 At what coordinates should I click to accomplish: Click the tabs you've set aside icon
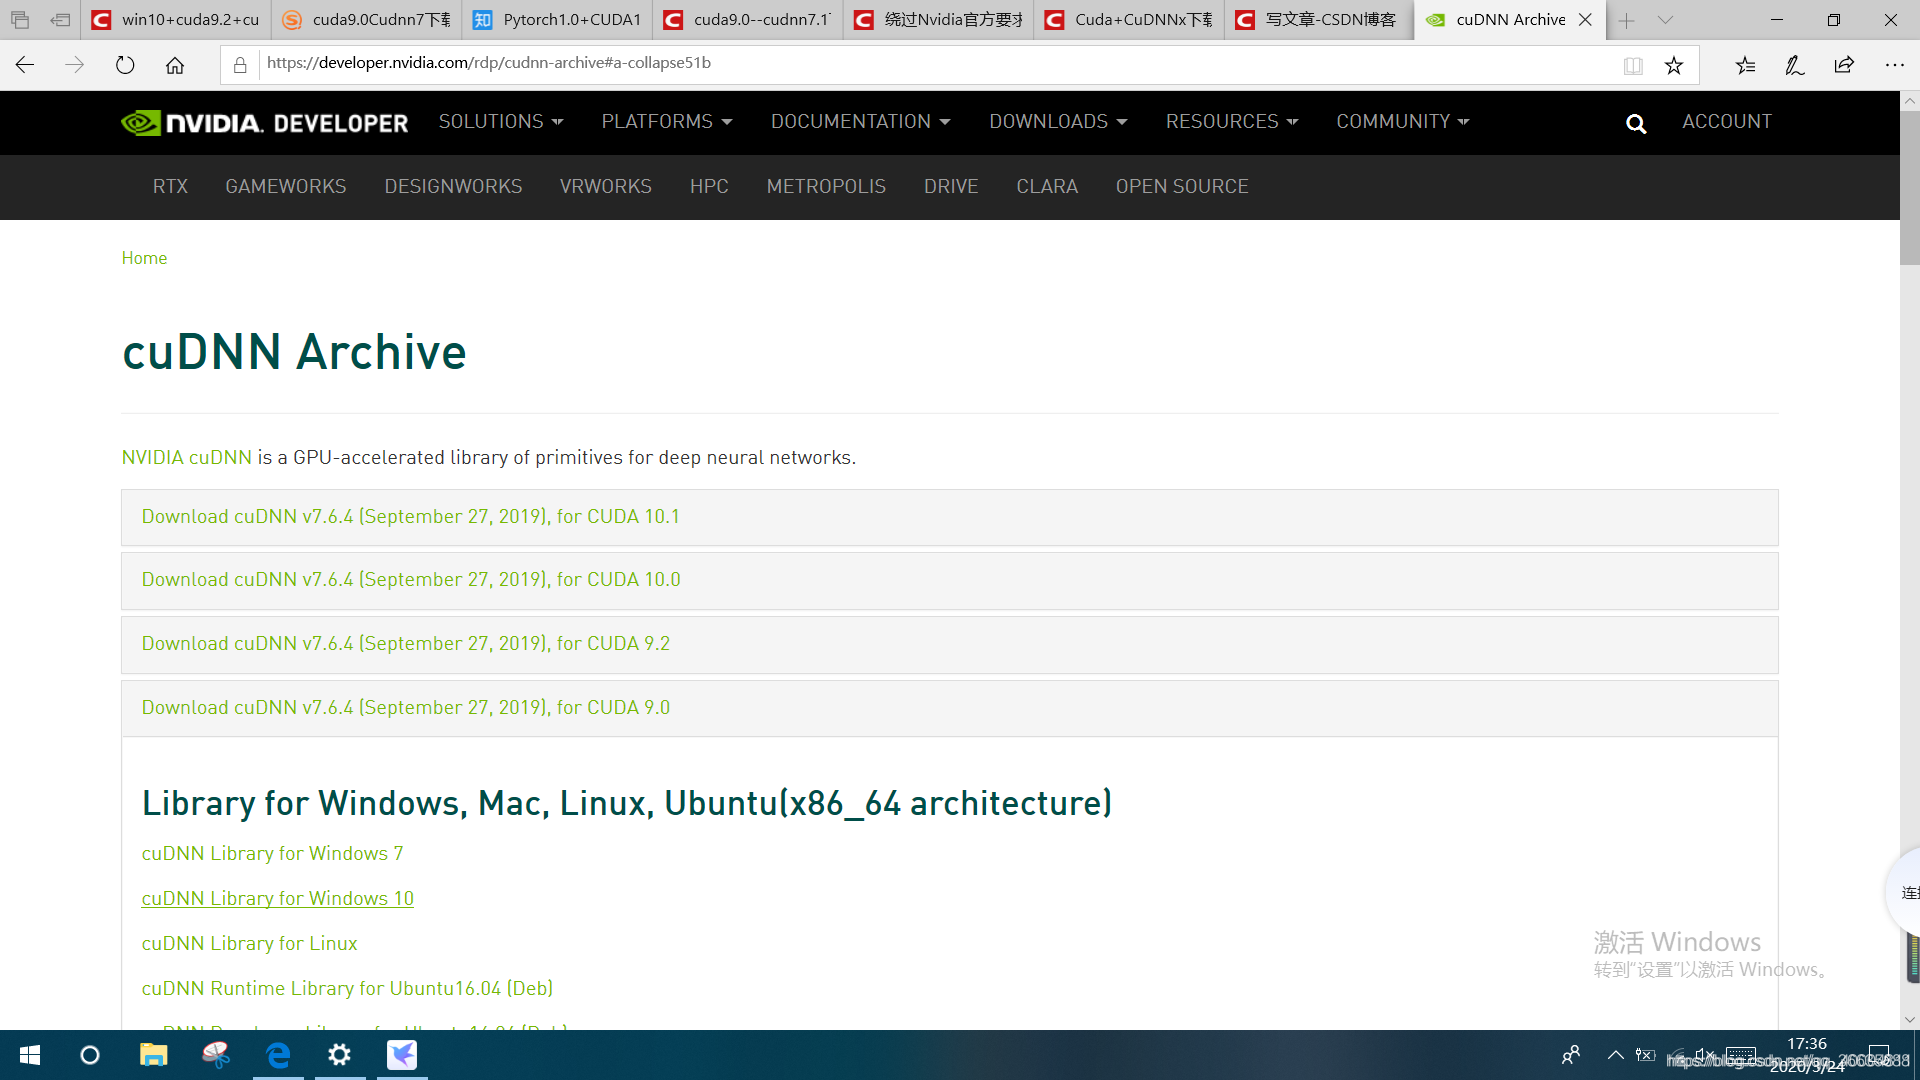20,20
